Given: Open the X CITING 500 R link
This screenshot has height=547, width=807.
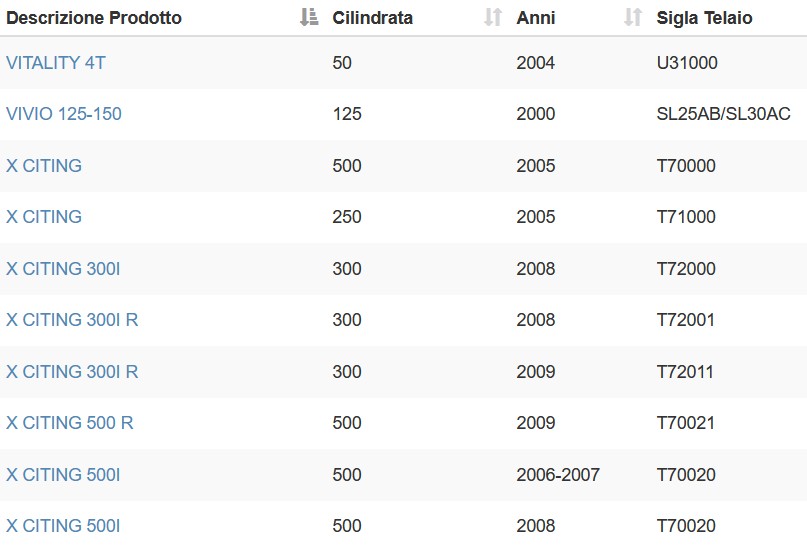Looking at the screenshot, I should [69, 422].
